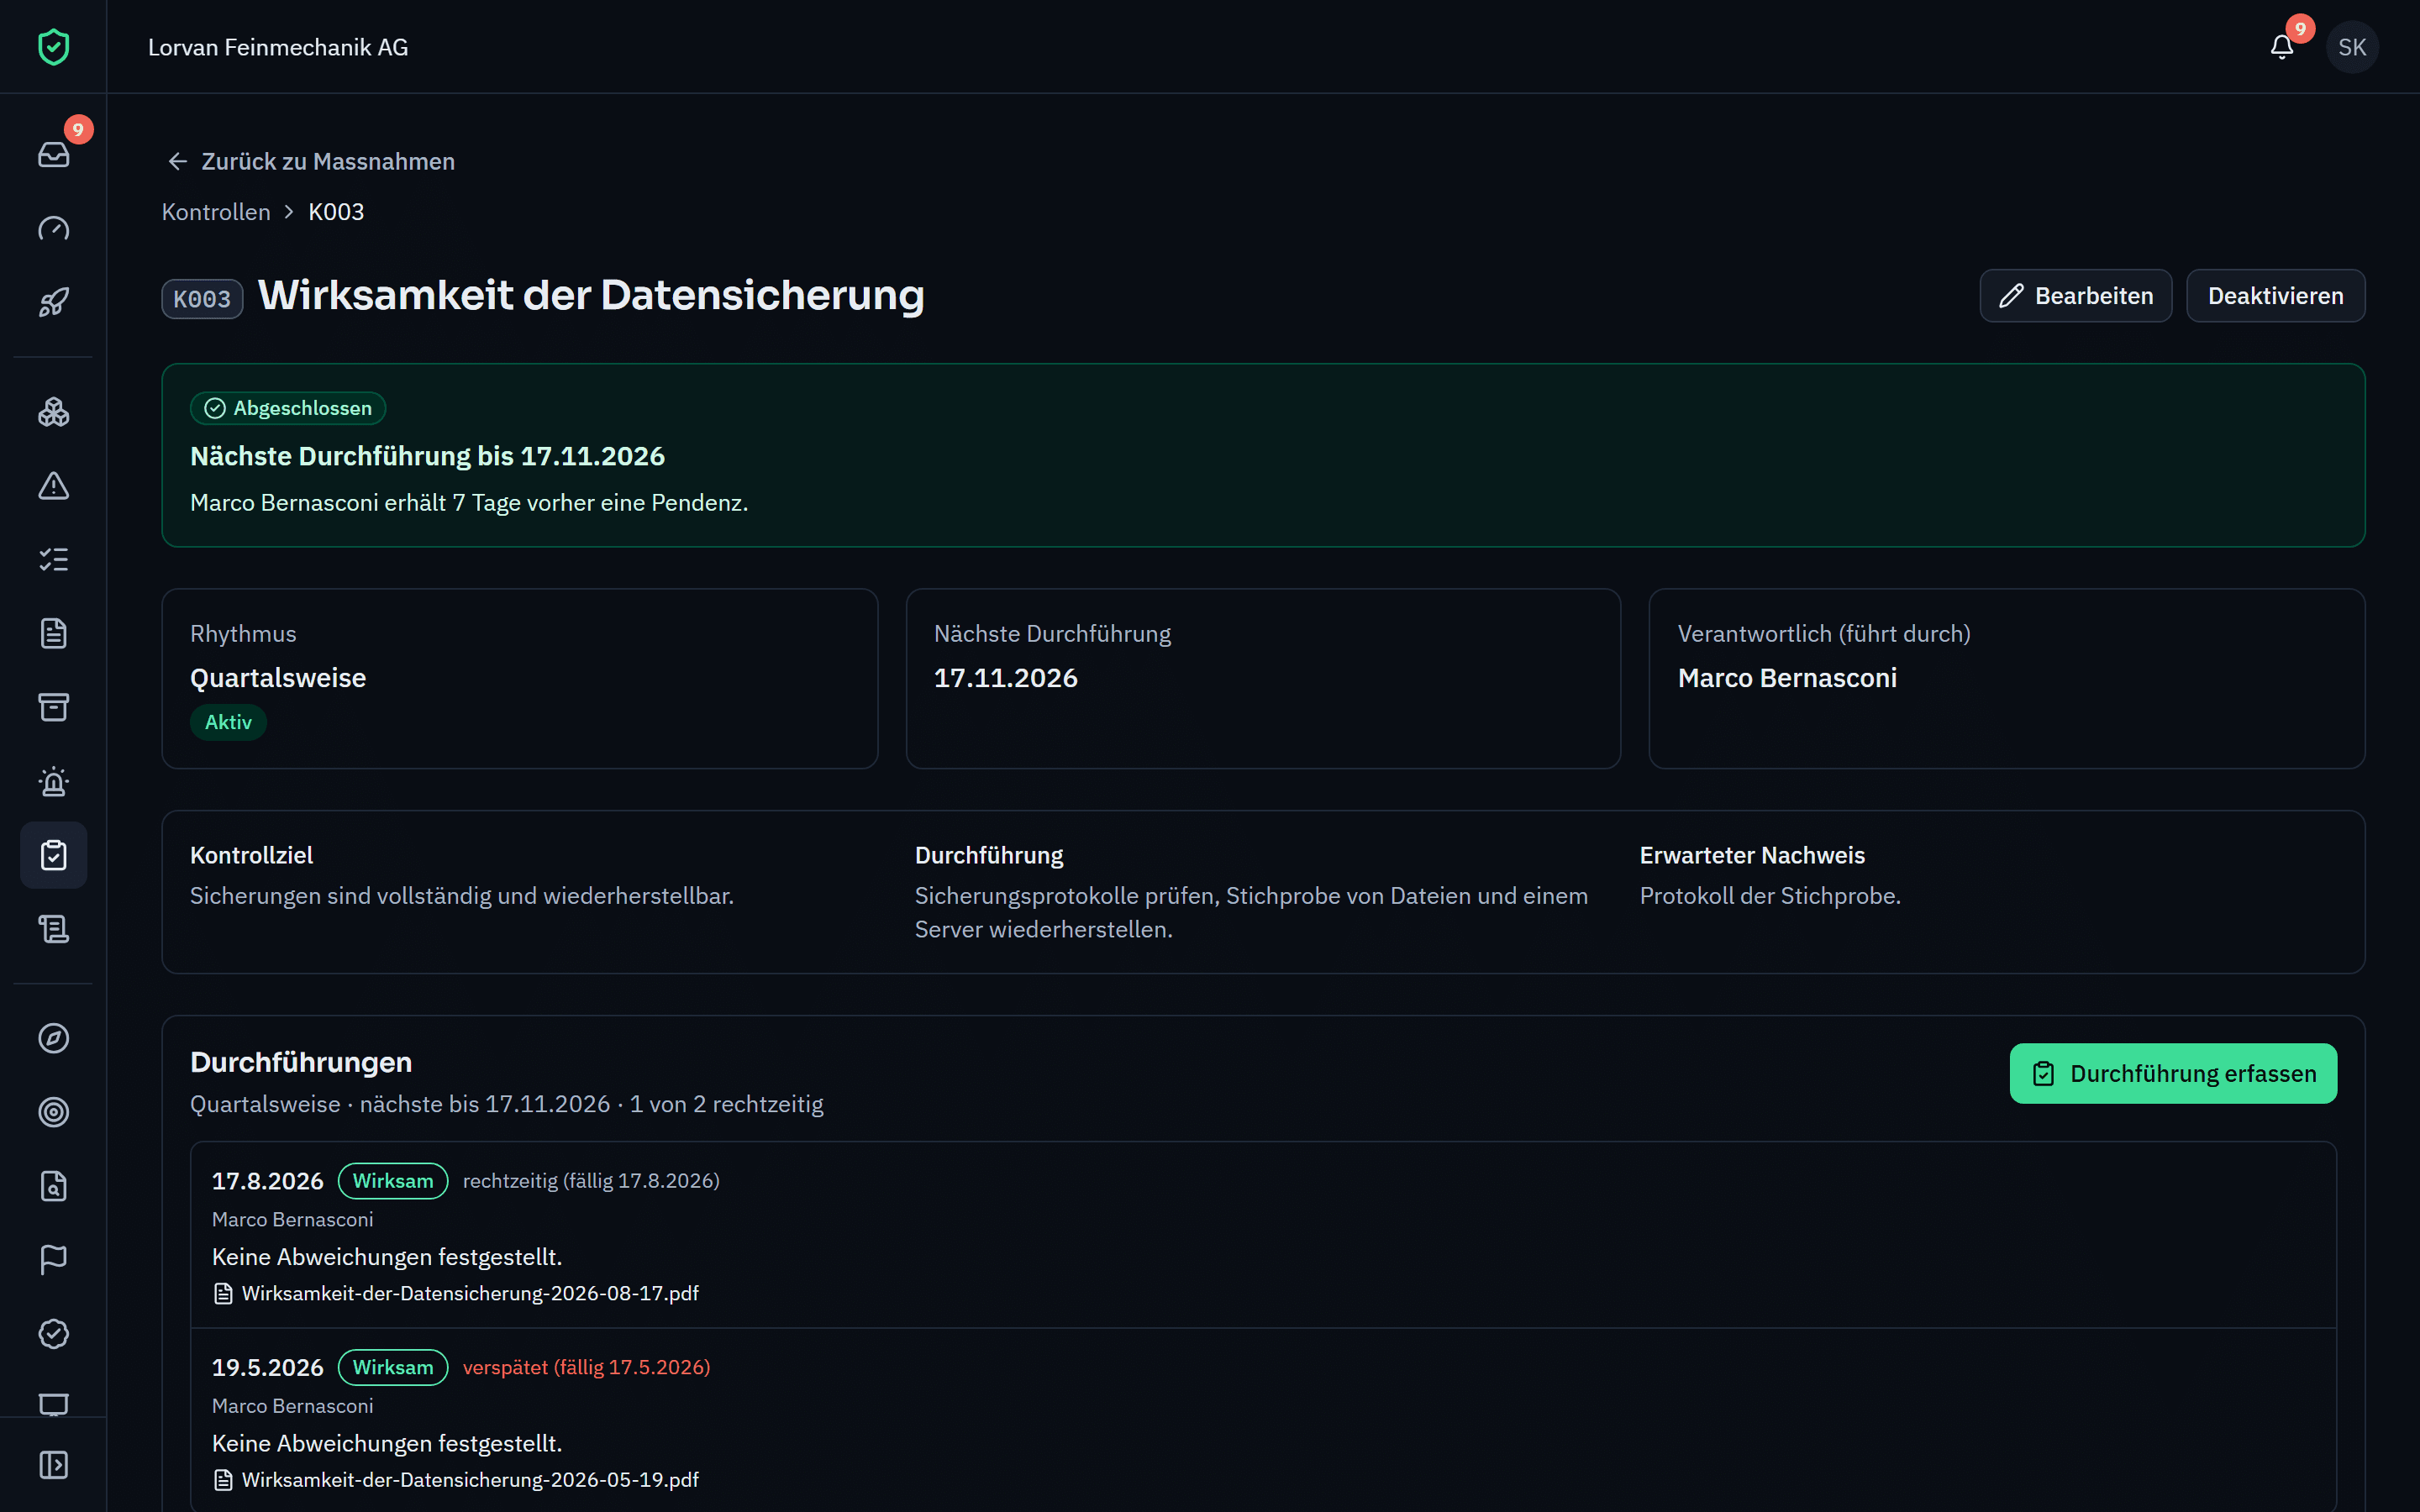Viewport: 2420px width, 1512px height.
Task: Click K003 in the breadcrumb
Action: pyautogui.click(x=336, y=212)
